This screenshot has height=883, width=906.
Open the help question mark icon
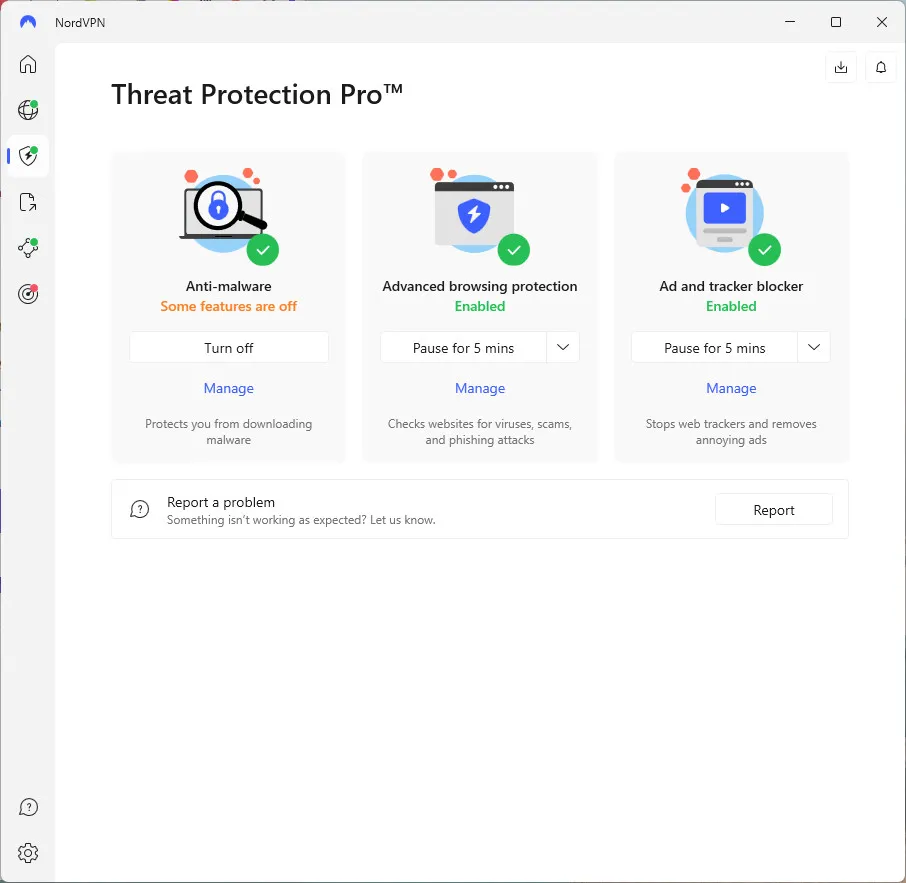(x=27, y=807)
